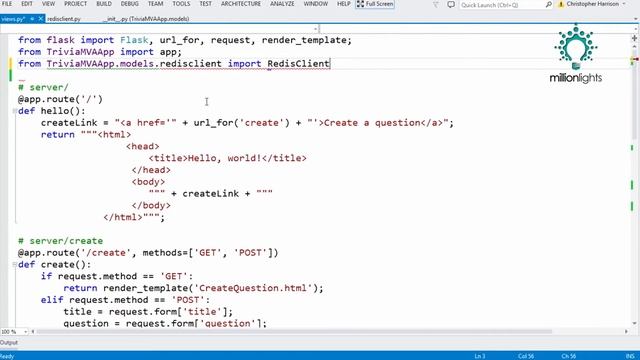Collapse the hello() function outline

click(x=15, y=111)
